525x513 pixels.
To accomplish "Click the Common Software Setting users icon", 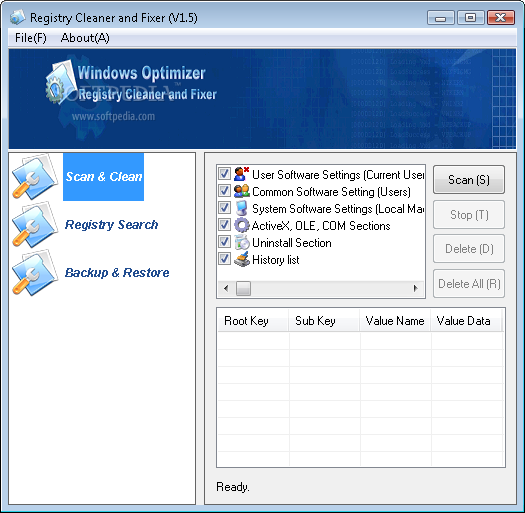I will click(241, 191).
